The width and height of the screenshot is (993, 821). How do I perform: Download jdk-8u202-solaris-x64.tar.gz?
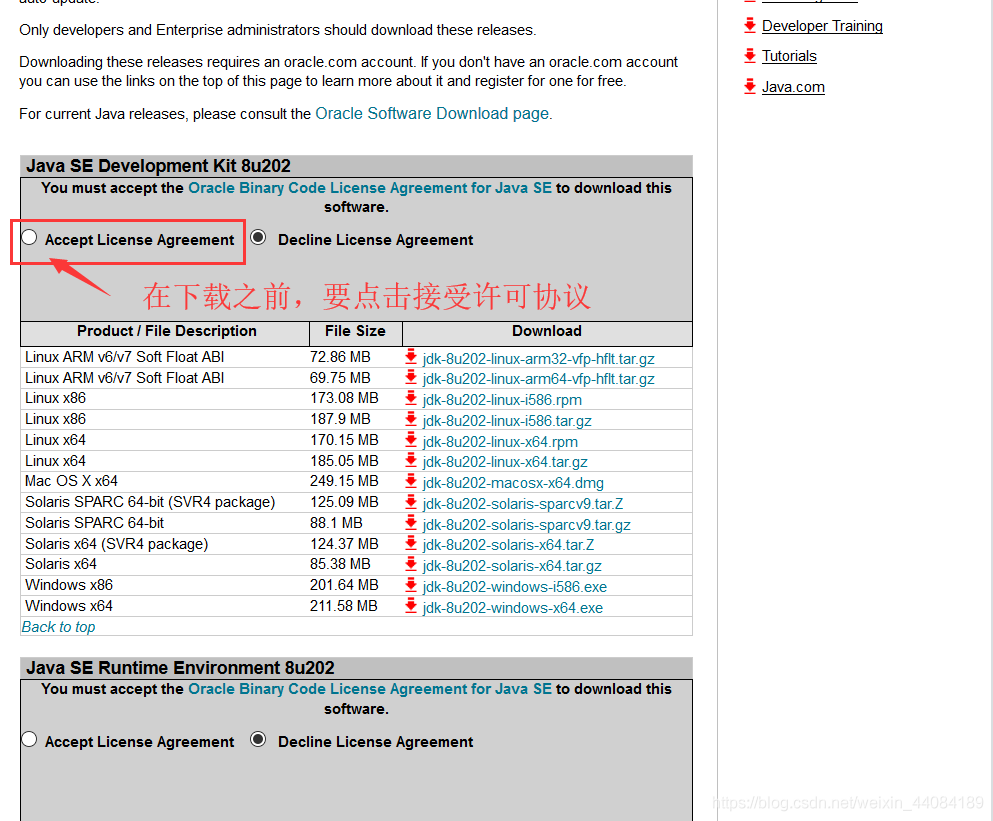512,566
